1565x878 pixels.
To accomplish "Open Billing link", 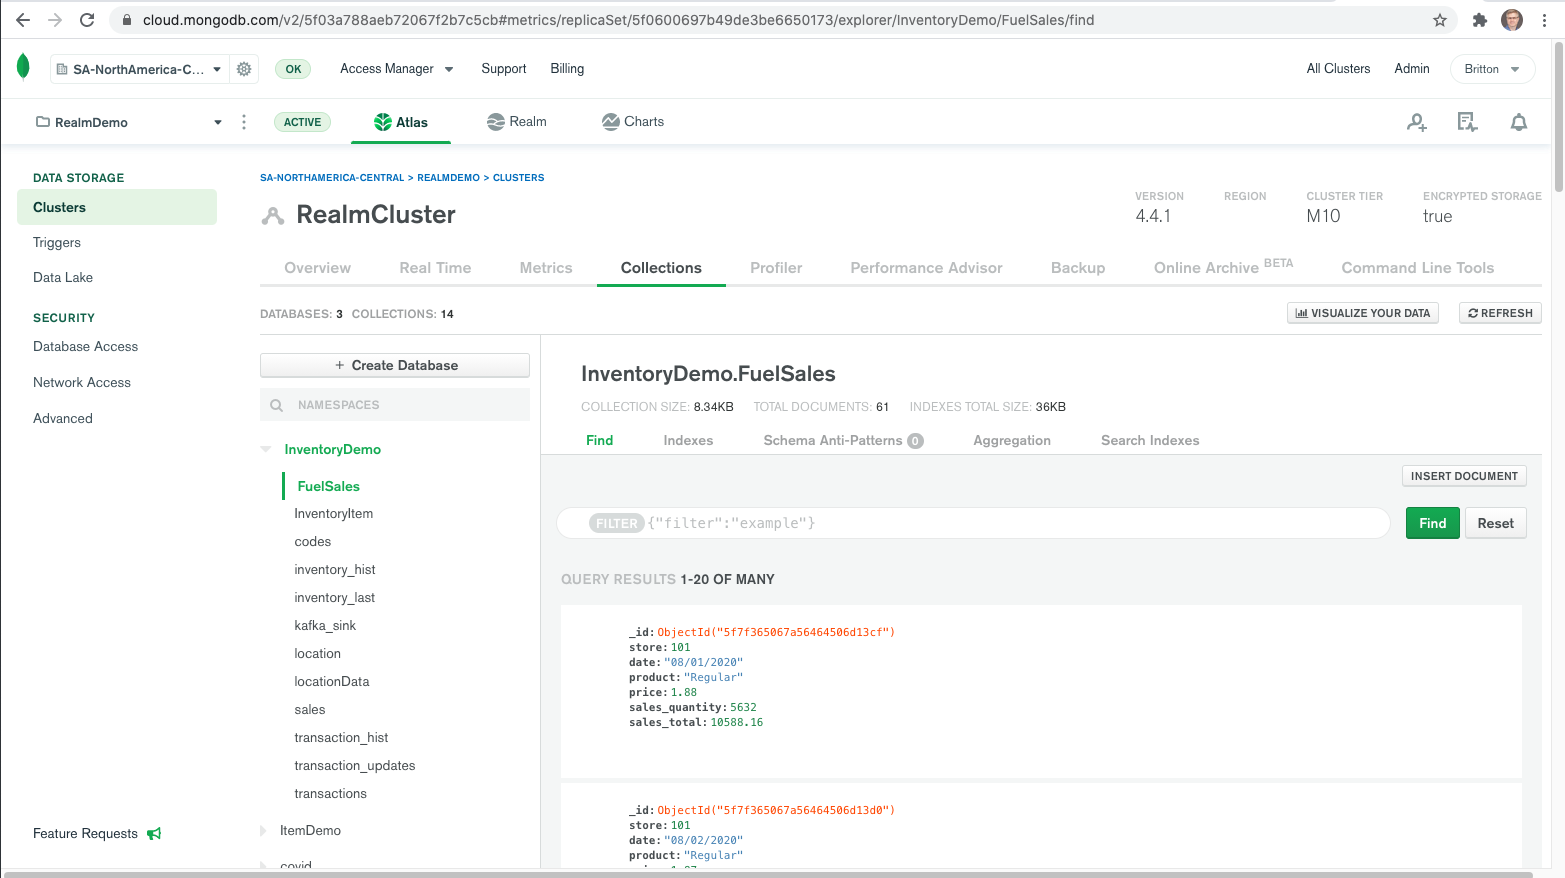I will pyautogui.click(x=567, y=68).
